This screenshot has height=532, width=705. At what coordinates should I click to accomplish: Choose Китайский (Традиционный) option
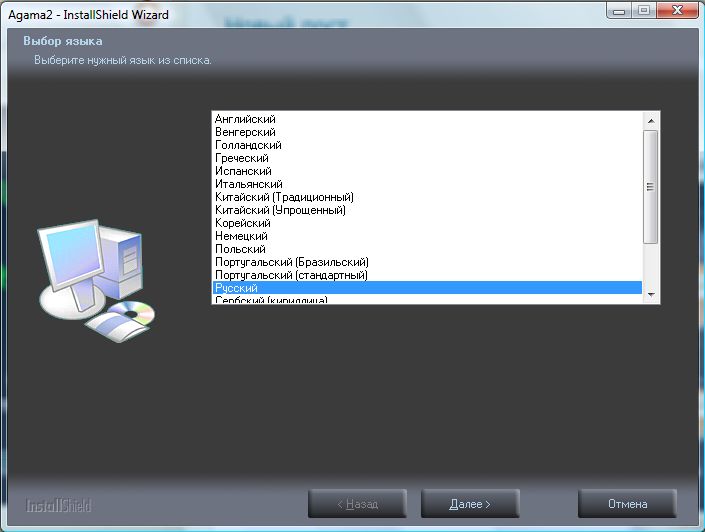(x=427, y=197)
